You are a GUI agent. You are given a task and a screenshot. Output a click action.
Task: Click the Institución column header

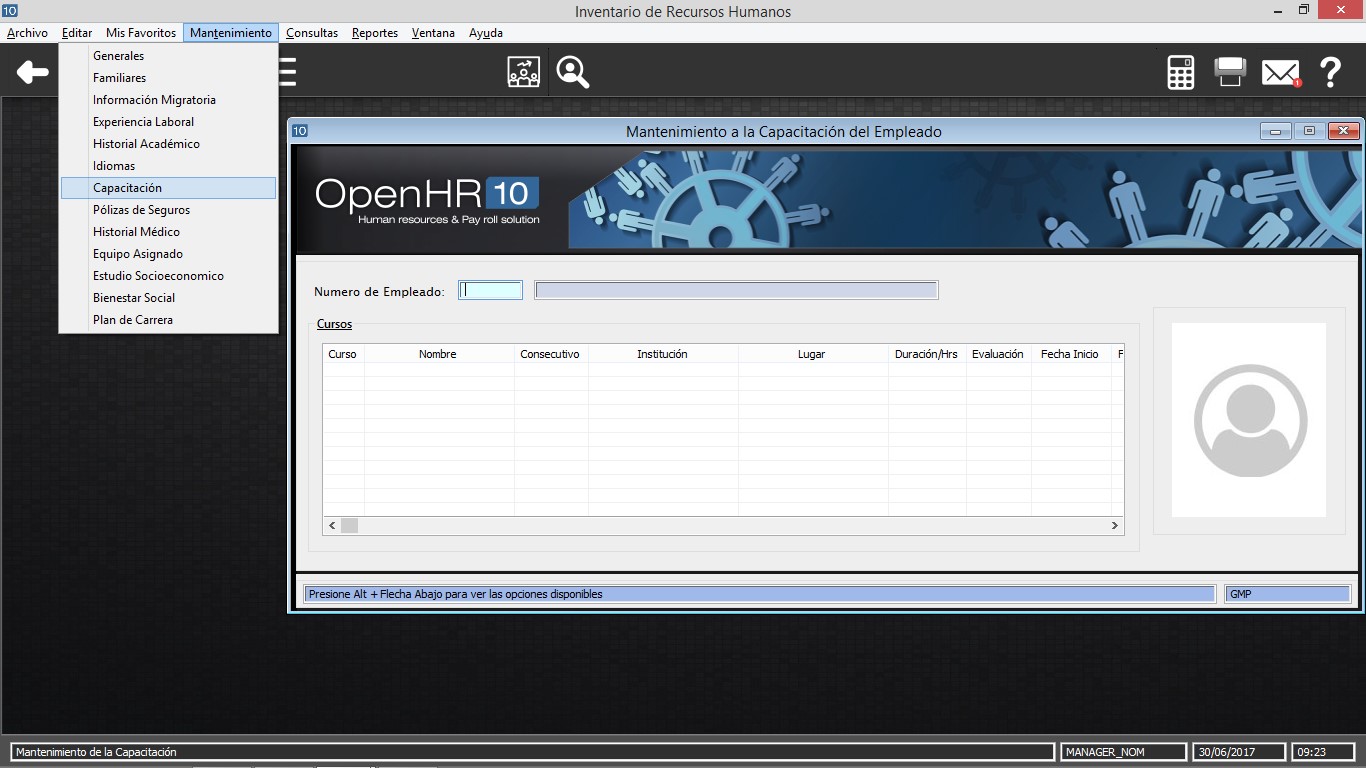point(662,354)
